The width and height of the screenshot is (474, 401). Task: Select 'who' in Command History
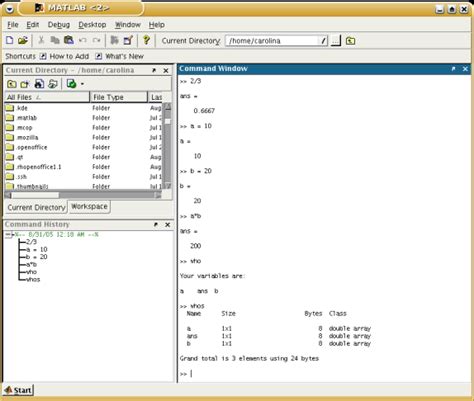31,272
